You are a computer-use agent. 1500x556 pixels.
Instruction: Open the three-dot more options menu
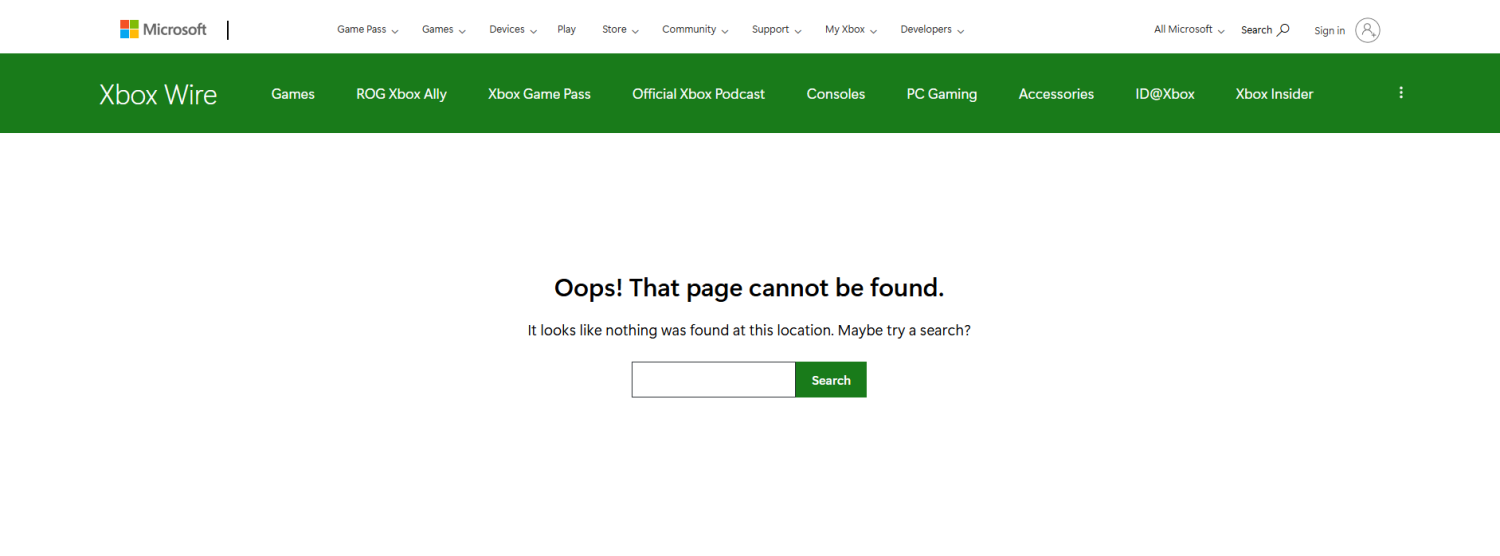(x=1400, y=93)
